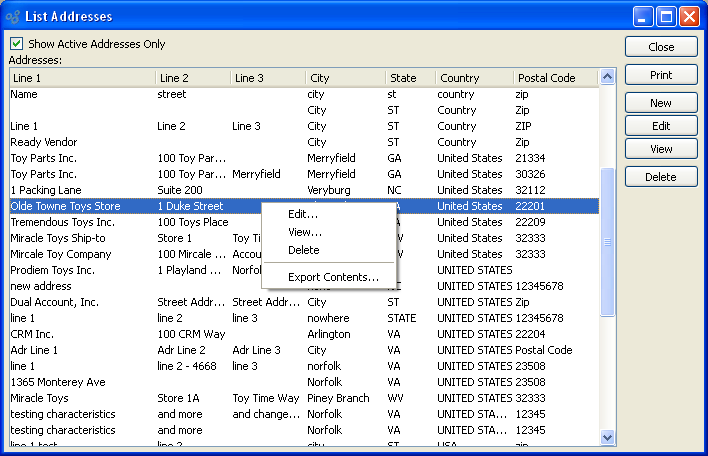
Task: Sort by the Postal Code column header
Action: [554, 78]
